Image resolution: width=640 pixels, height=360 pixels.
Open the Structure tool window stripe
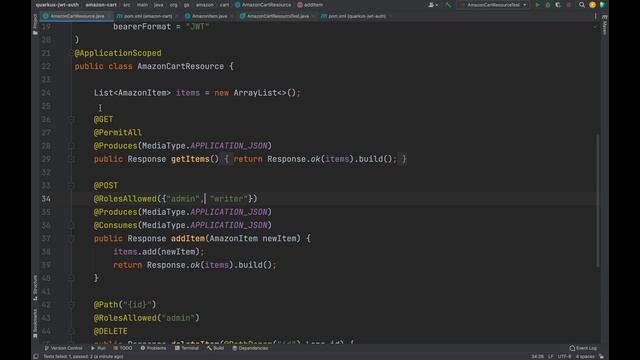point(35,287)
